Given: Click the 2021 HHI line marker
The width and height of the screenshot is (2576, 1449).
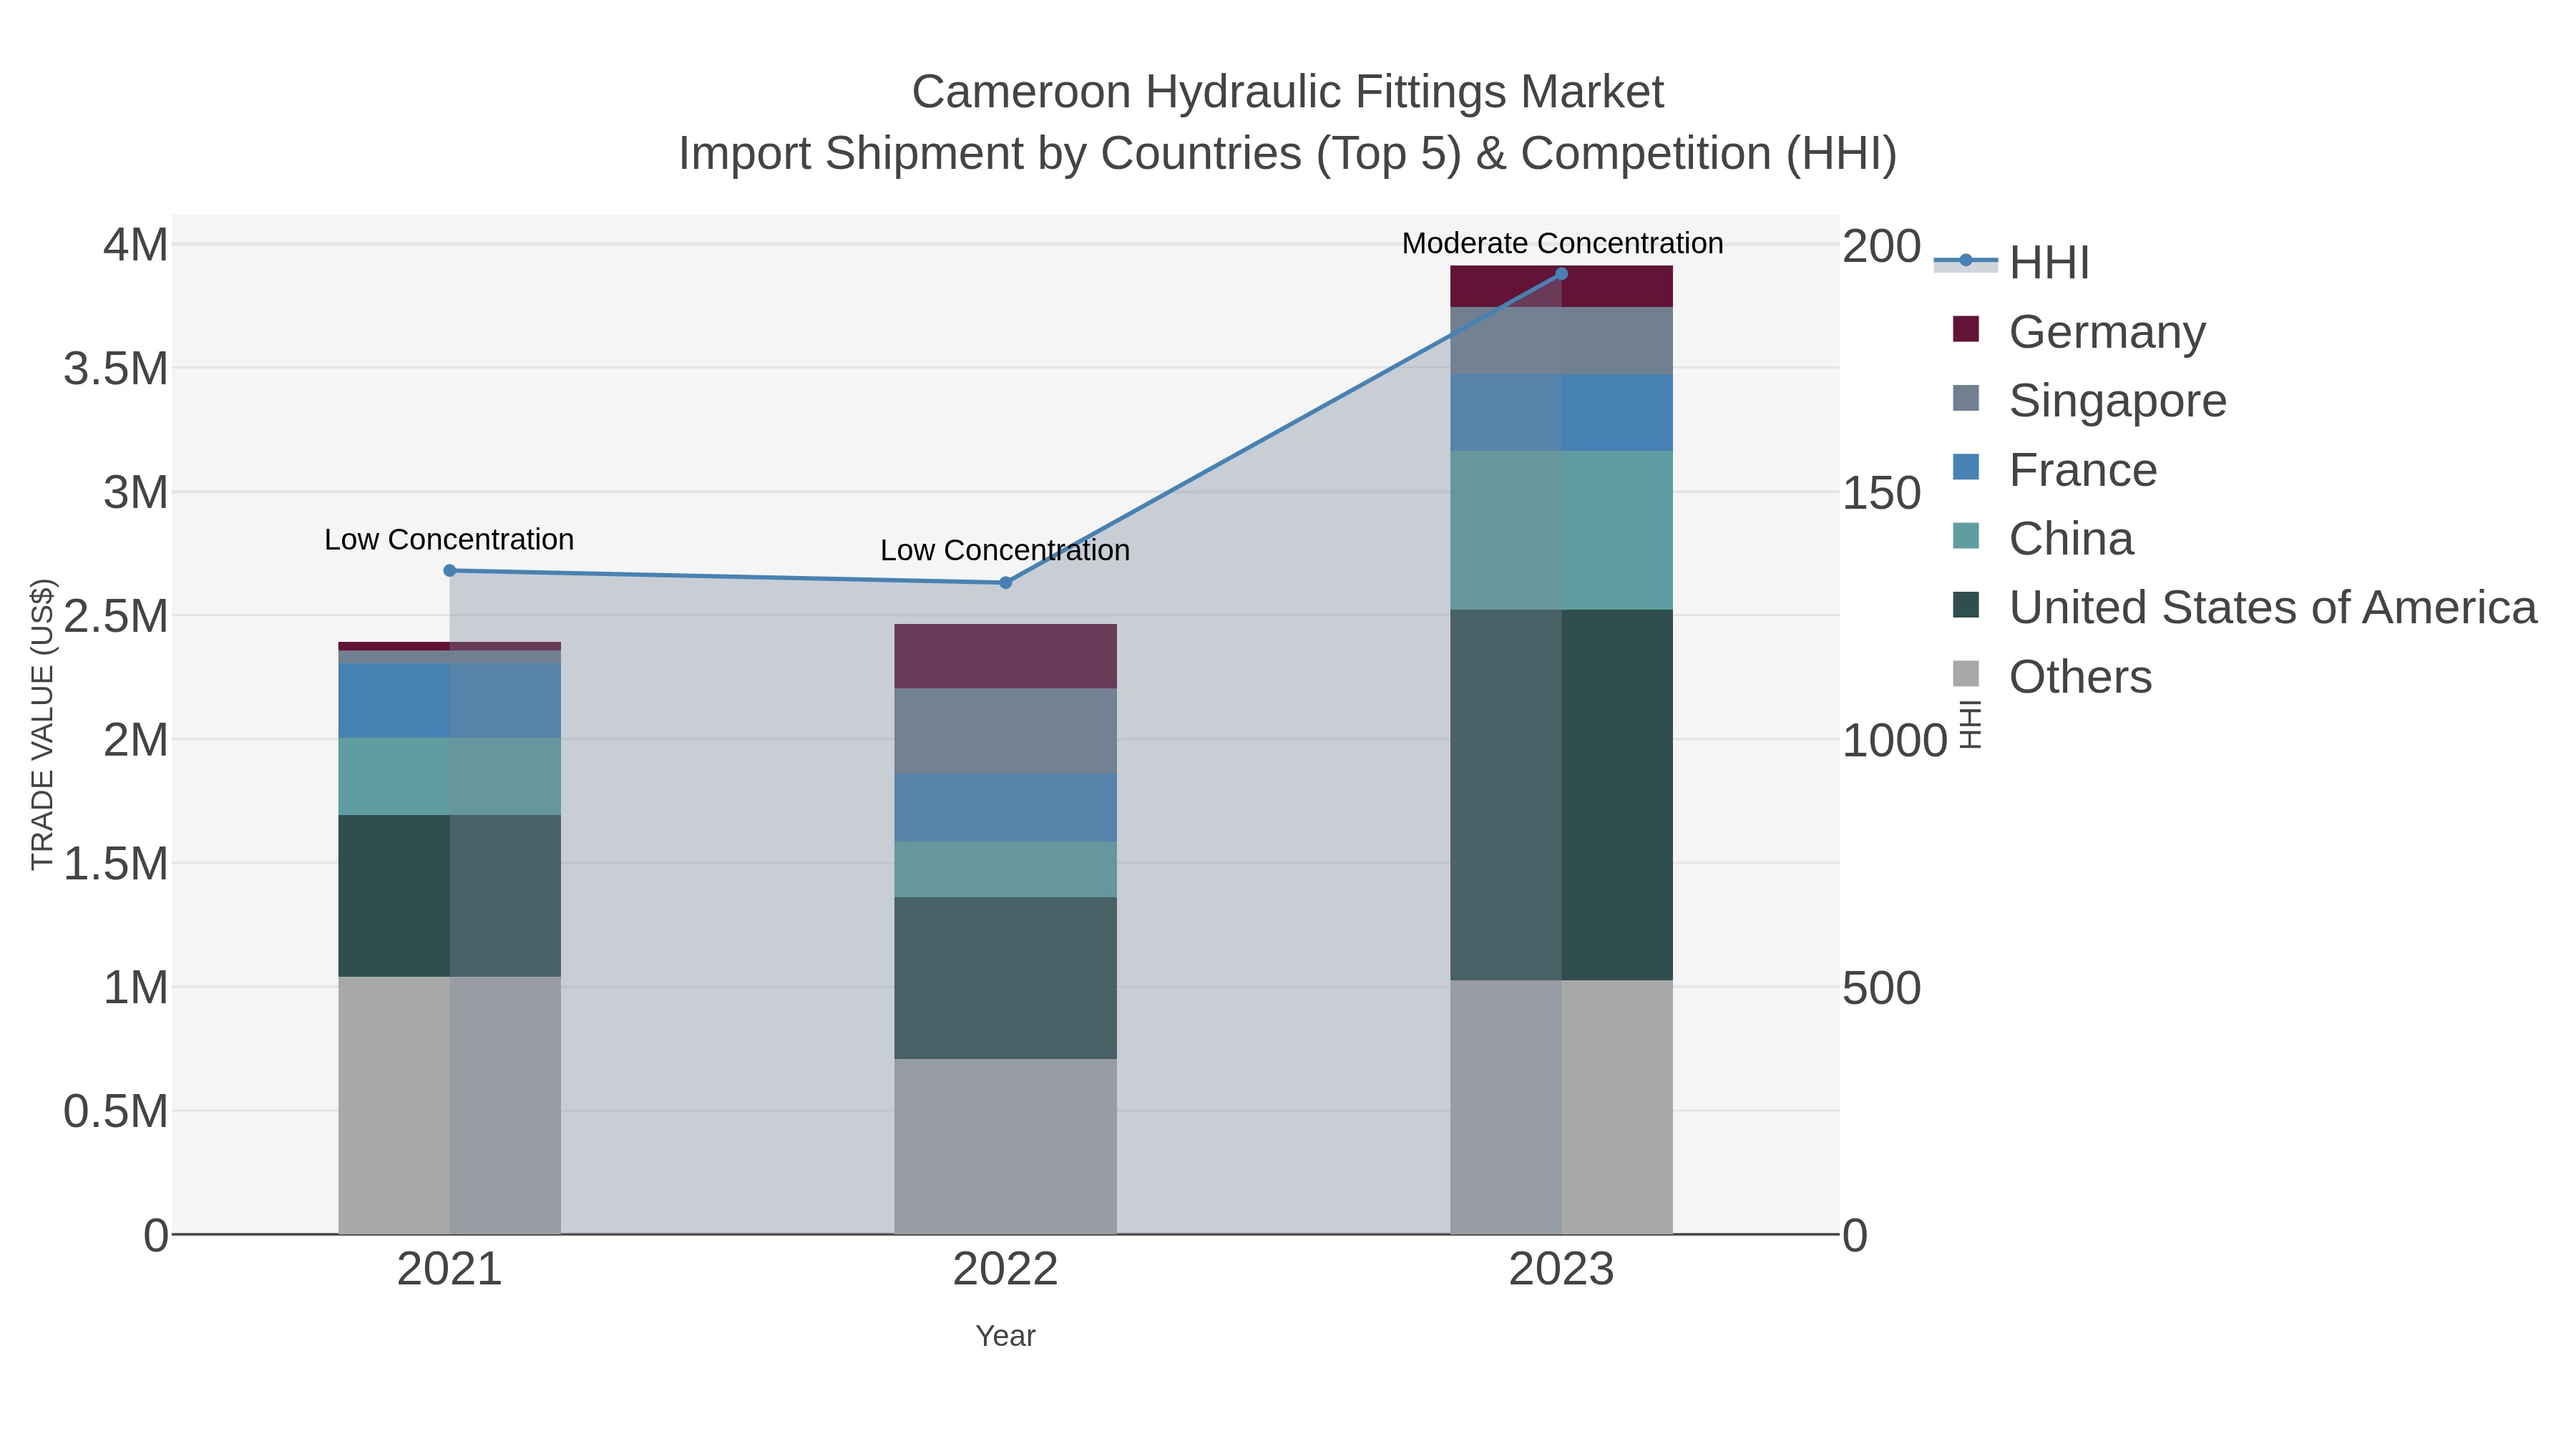Looking at the screenshot, I should click(x=450, y=570).
